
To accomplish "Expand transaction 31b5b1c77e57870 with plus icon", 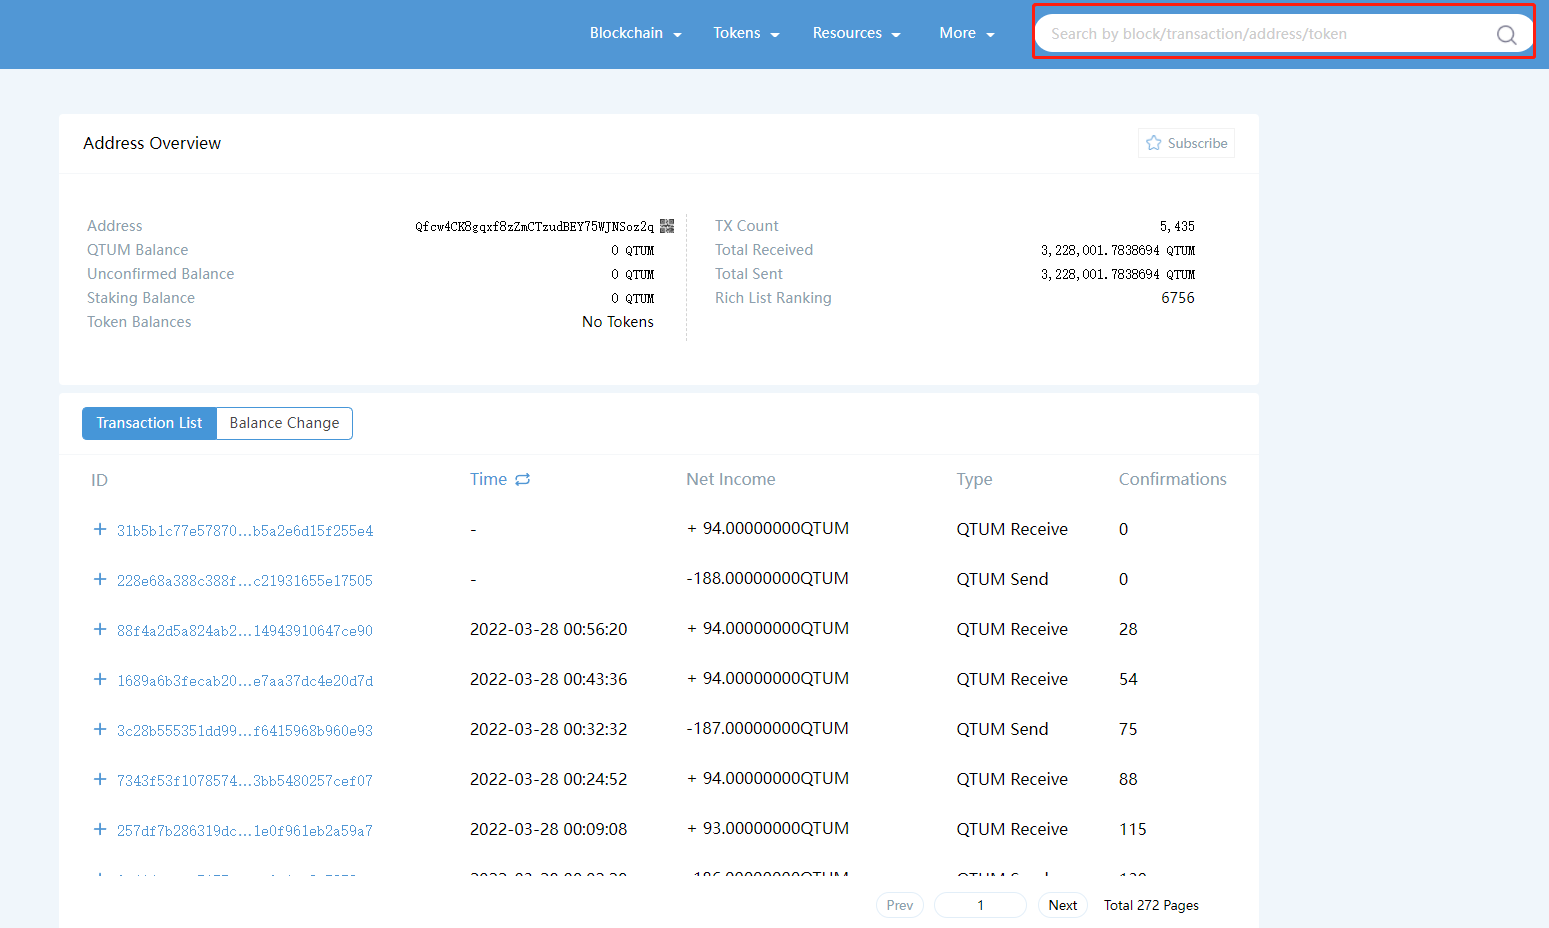I will (x=100, y=529).
